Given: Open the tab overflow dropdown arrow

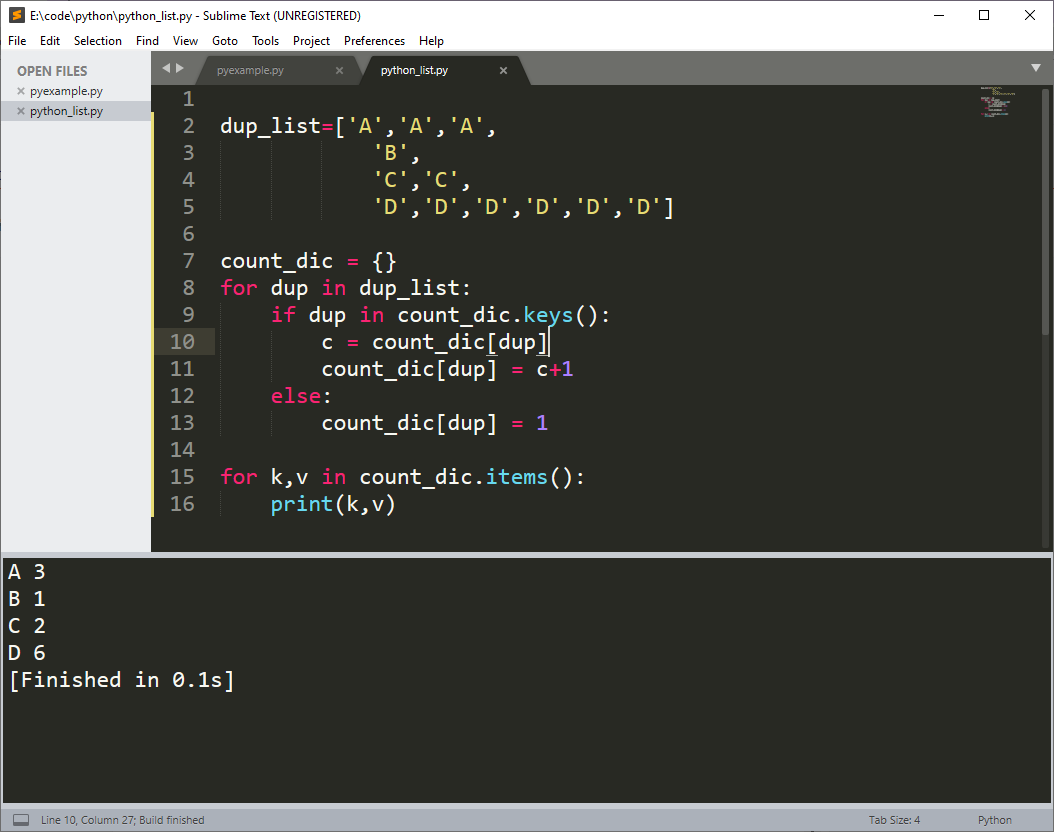Looking at the screenshot, I should tap(1036, 68).
